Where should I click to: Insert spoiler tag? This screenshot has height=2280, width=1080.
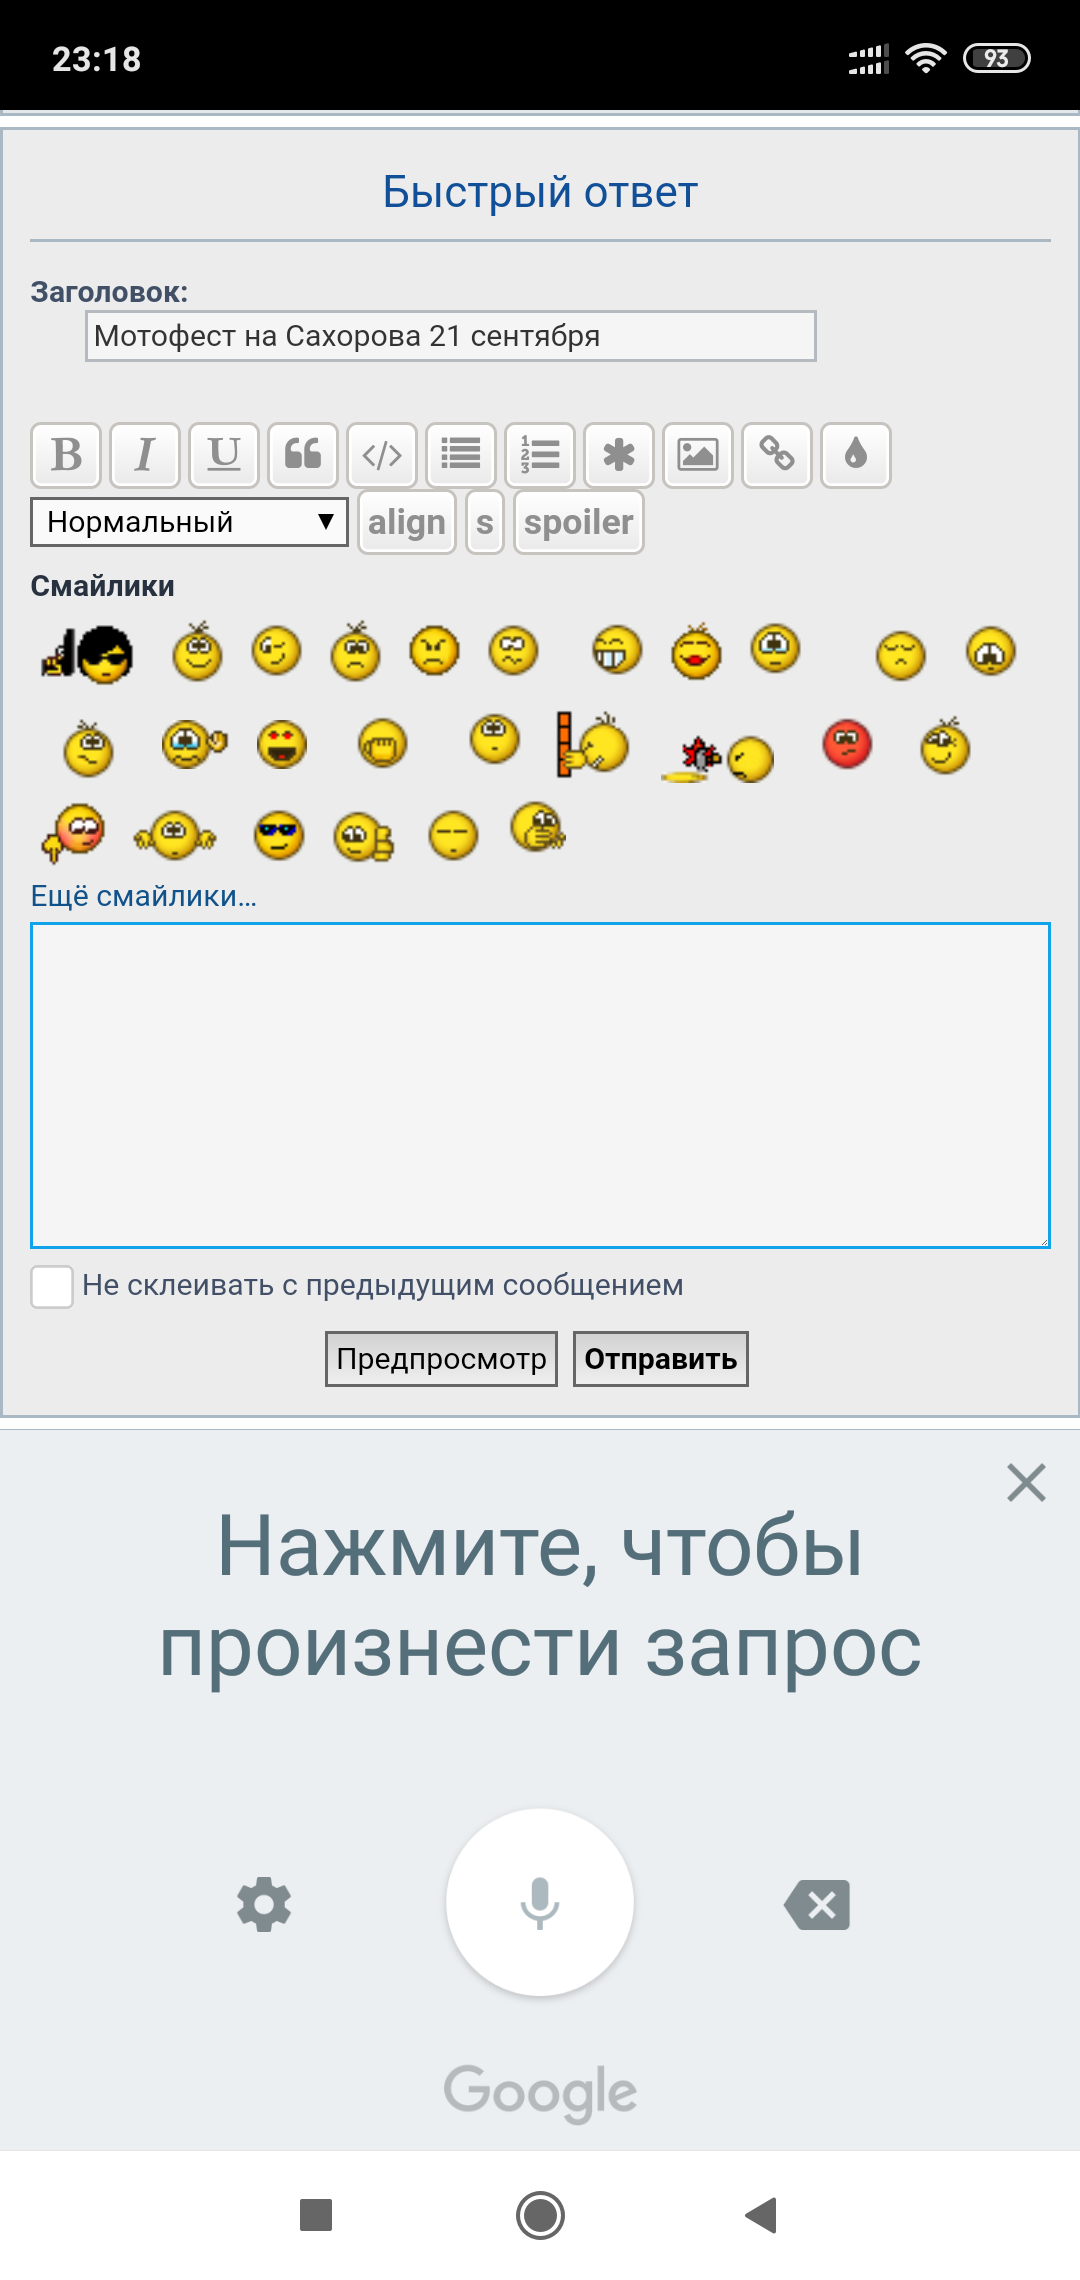coord(579,522)
